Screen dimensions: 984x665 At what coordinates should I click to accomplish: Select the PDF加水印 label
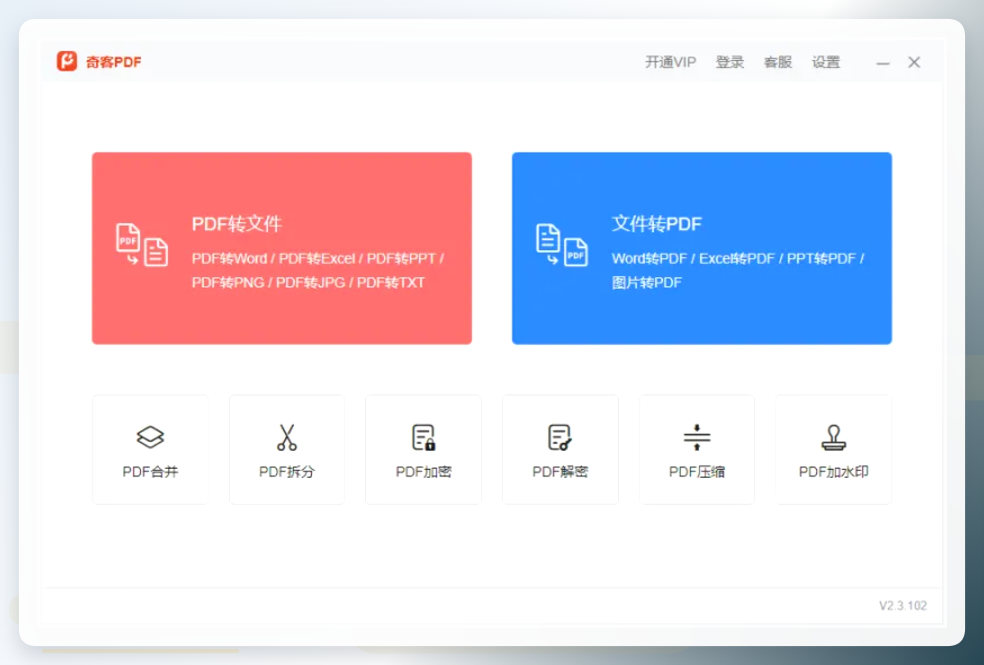(833, 472)
